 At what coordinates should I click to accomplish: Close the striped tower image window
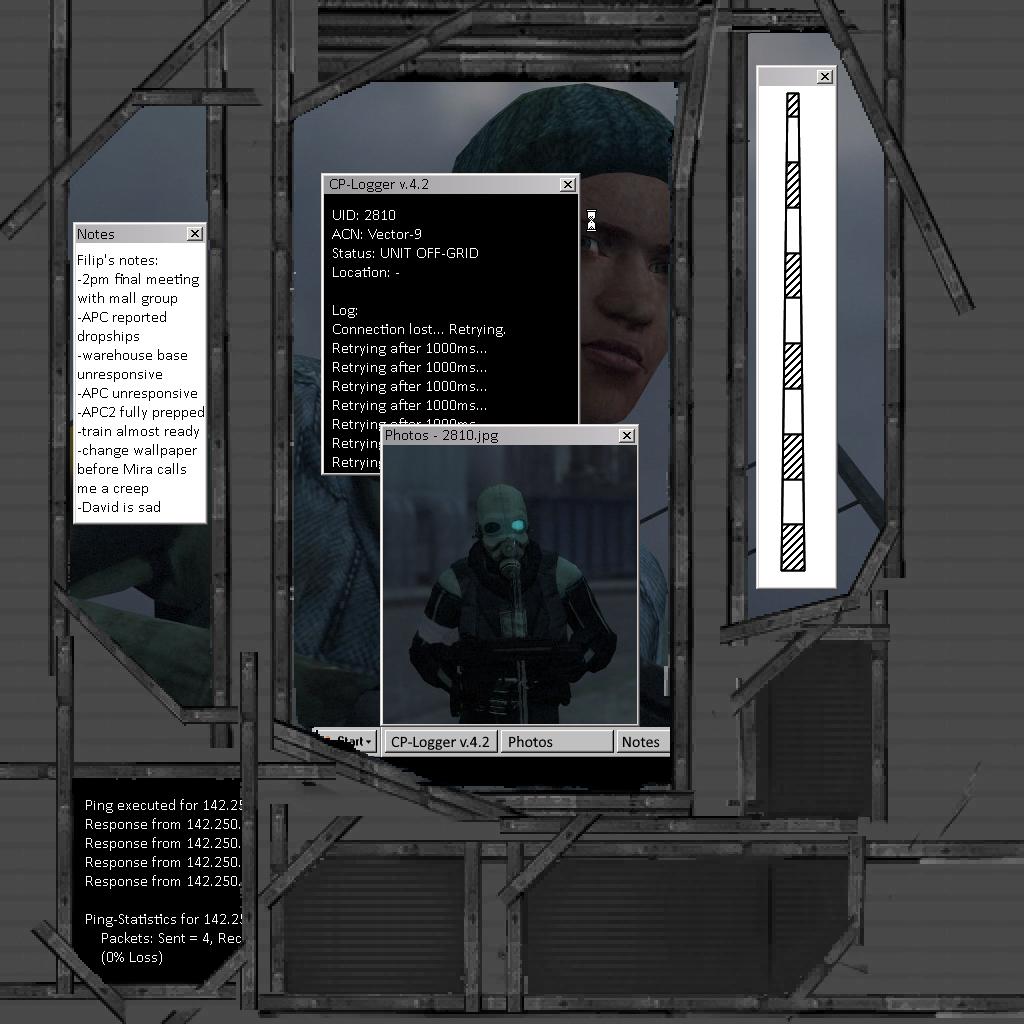pyautogui.click(x=825, y=77)
